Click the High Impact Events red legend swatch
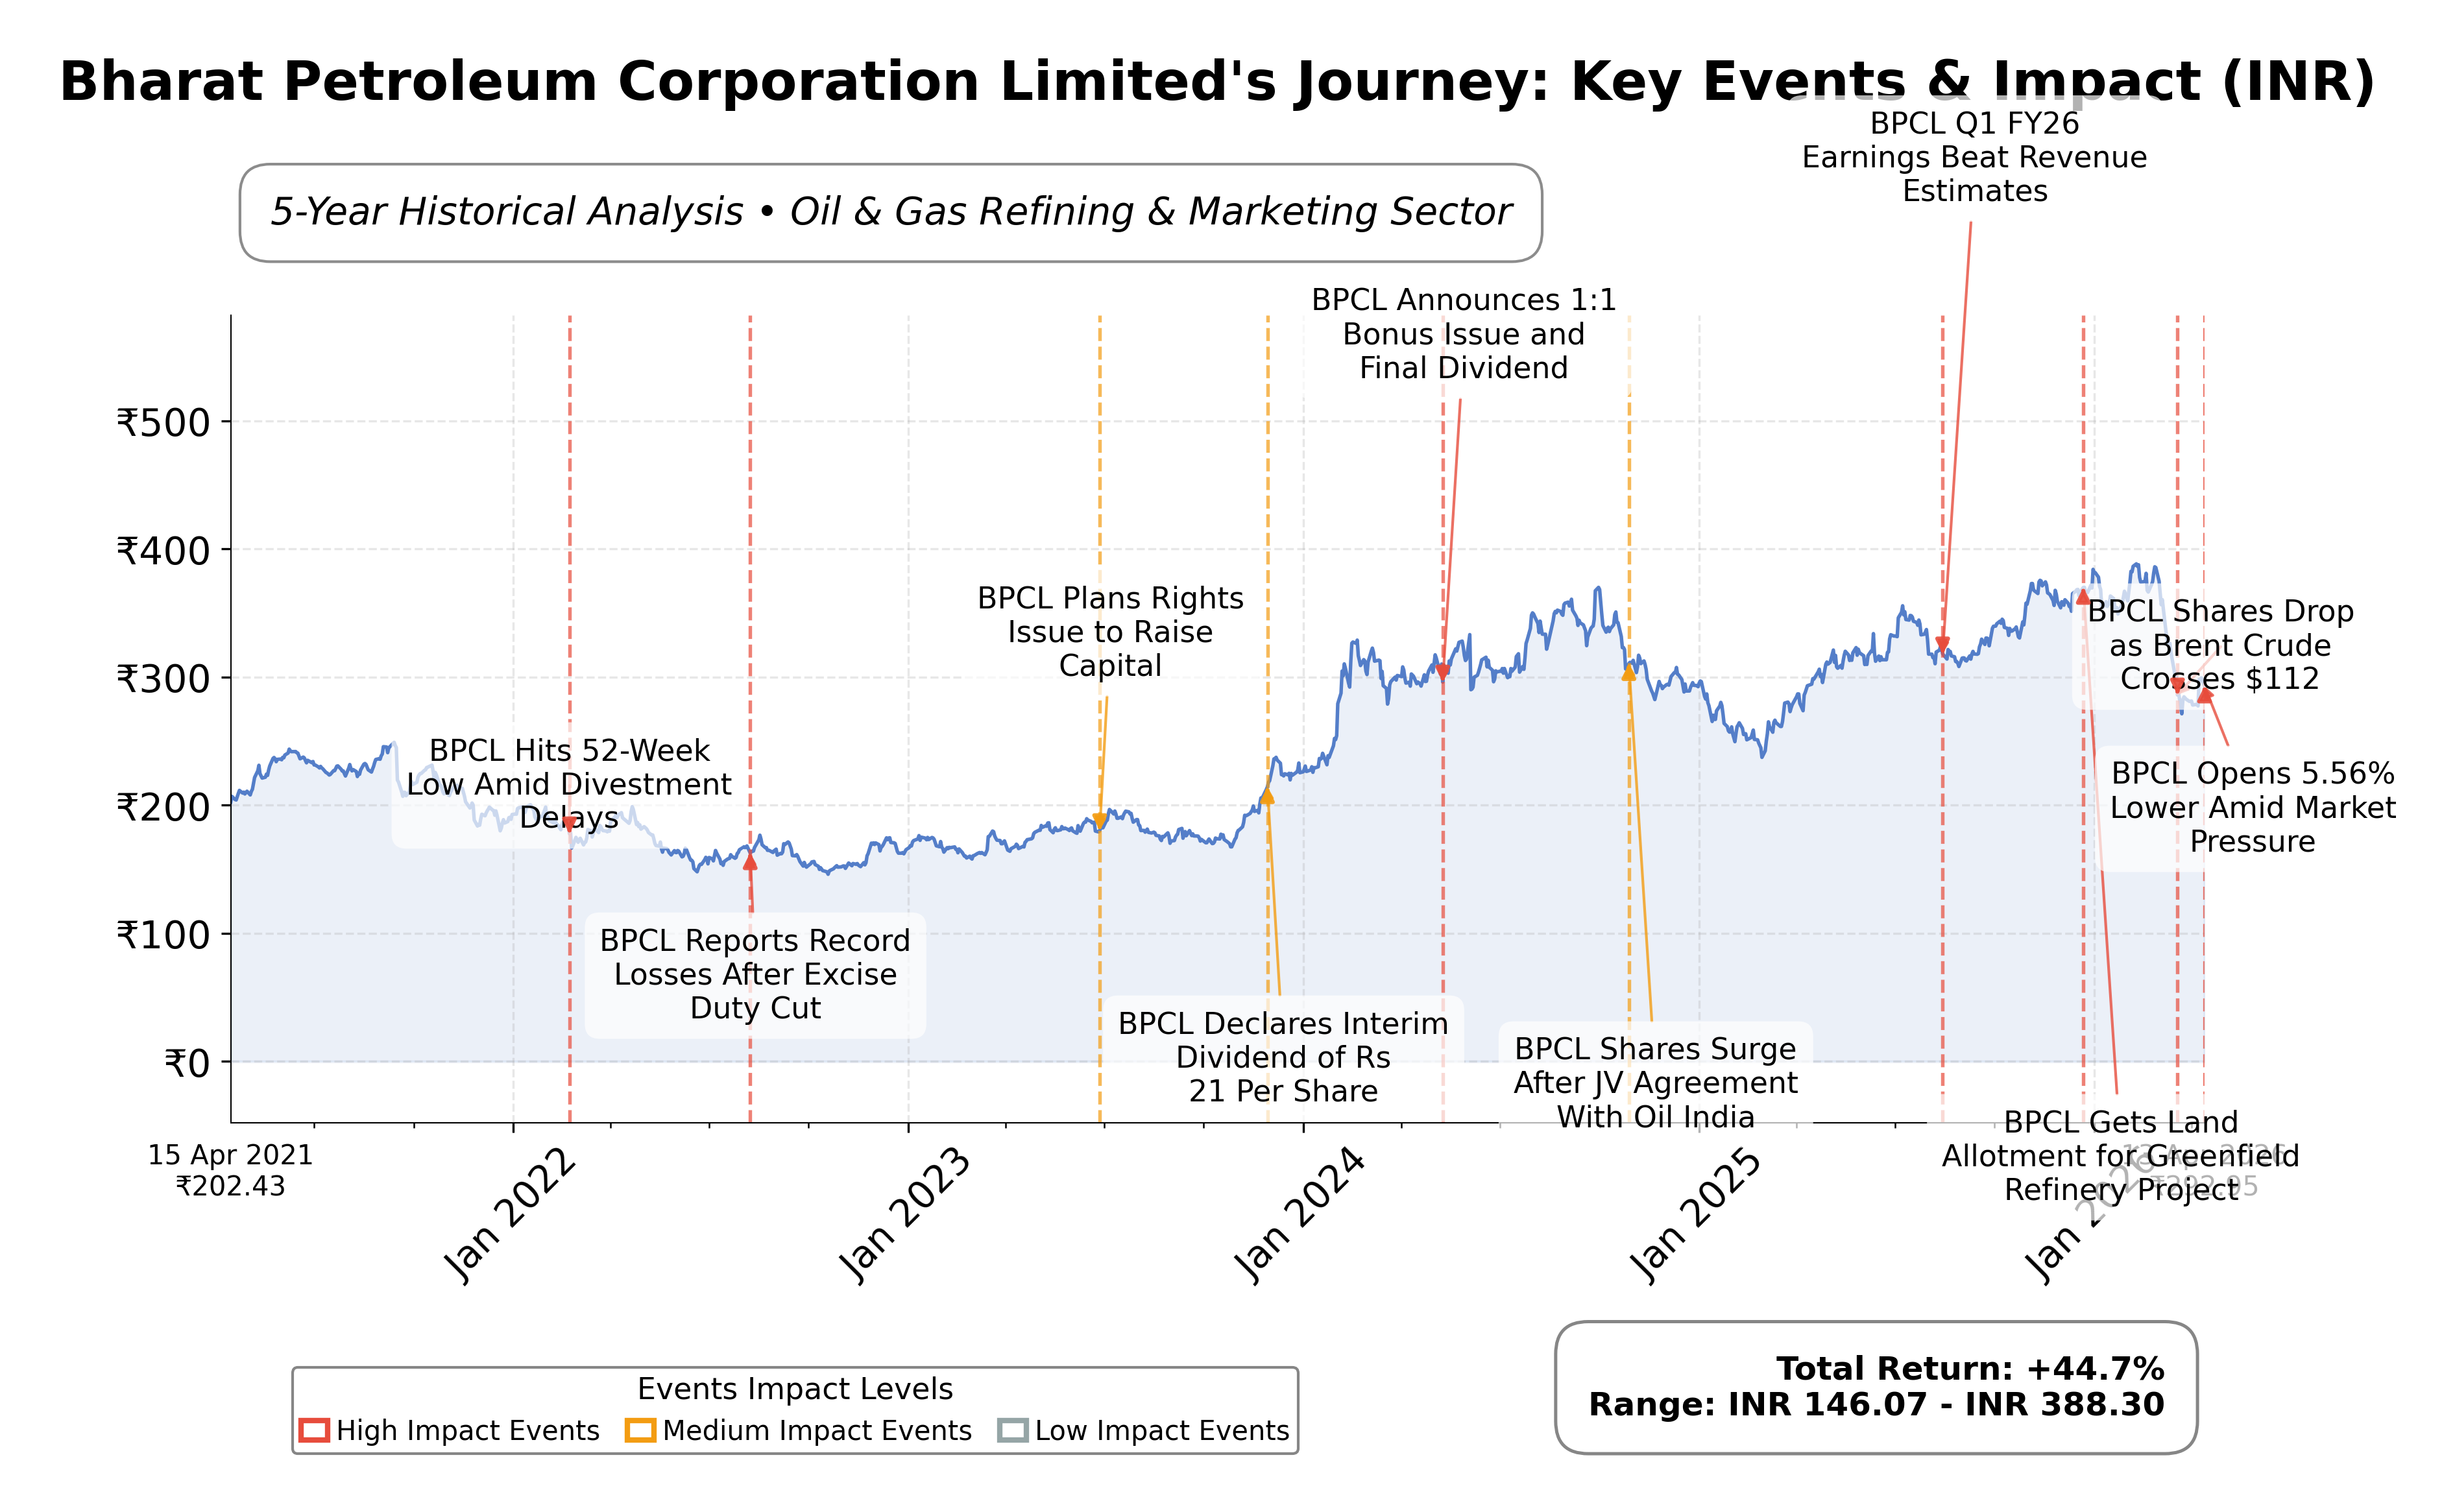The image size is (2455, 1512). pyautogui.click(x=314, y=1430)
